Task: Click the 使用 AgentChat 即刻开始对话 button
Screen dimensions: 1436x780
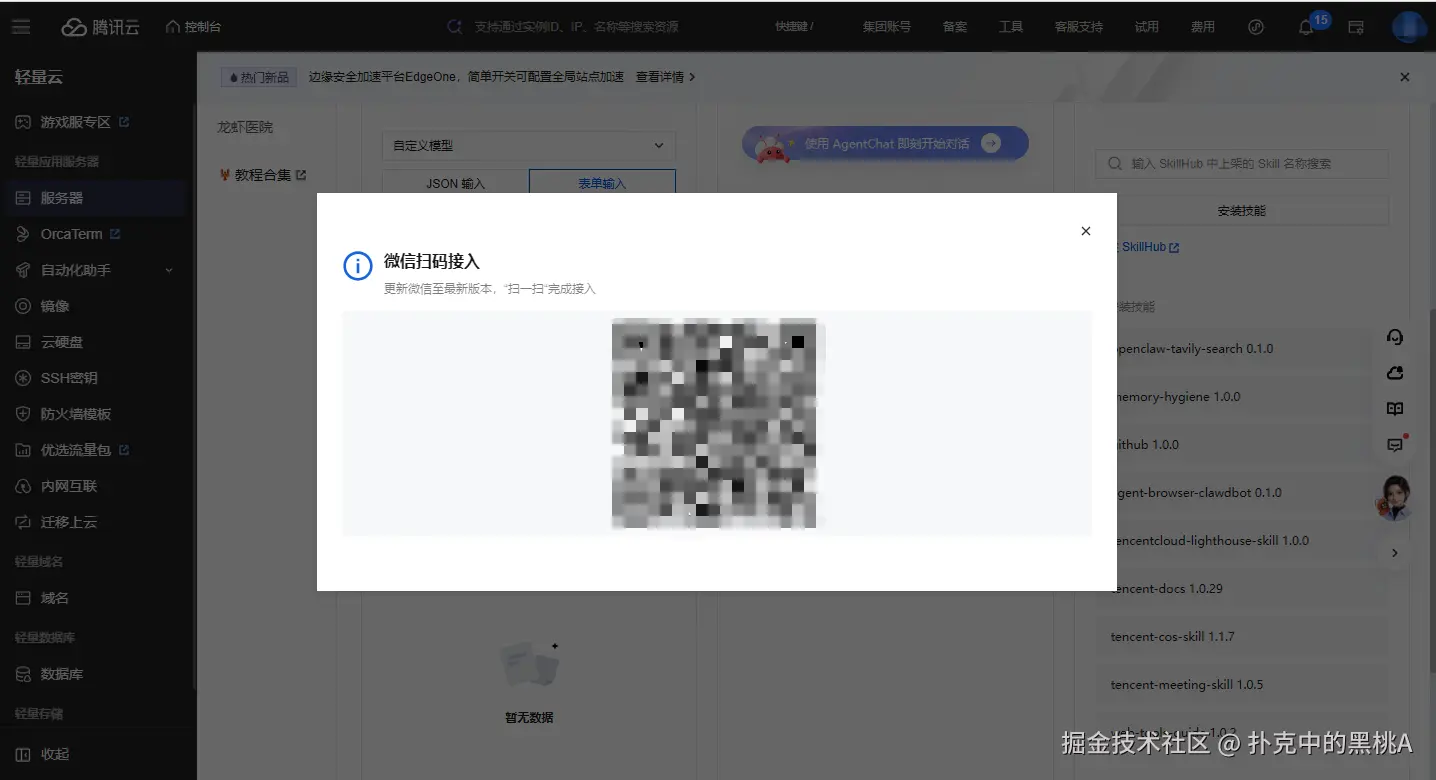Action: coord(885,144)
